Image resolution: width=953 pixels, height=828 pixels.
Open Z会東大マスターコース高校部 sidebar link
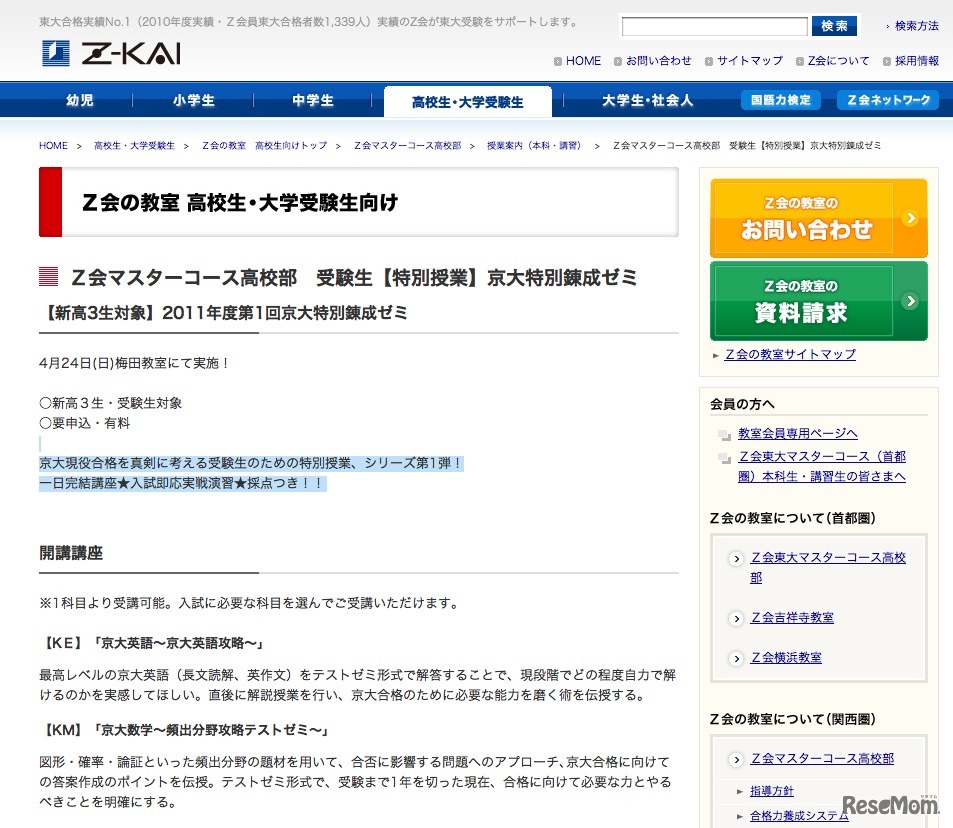[x=828, y=567]
